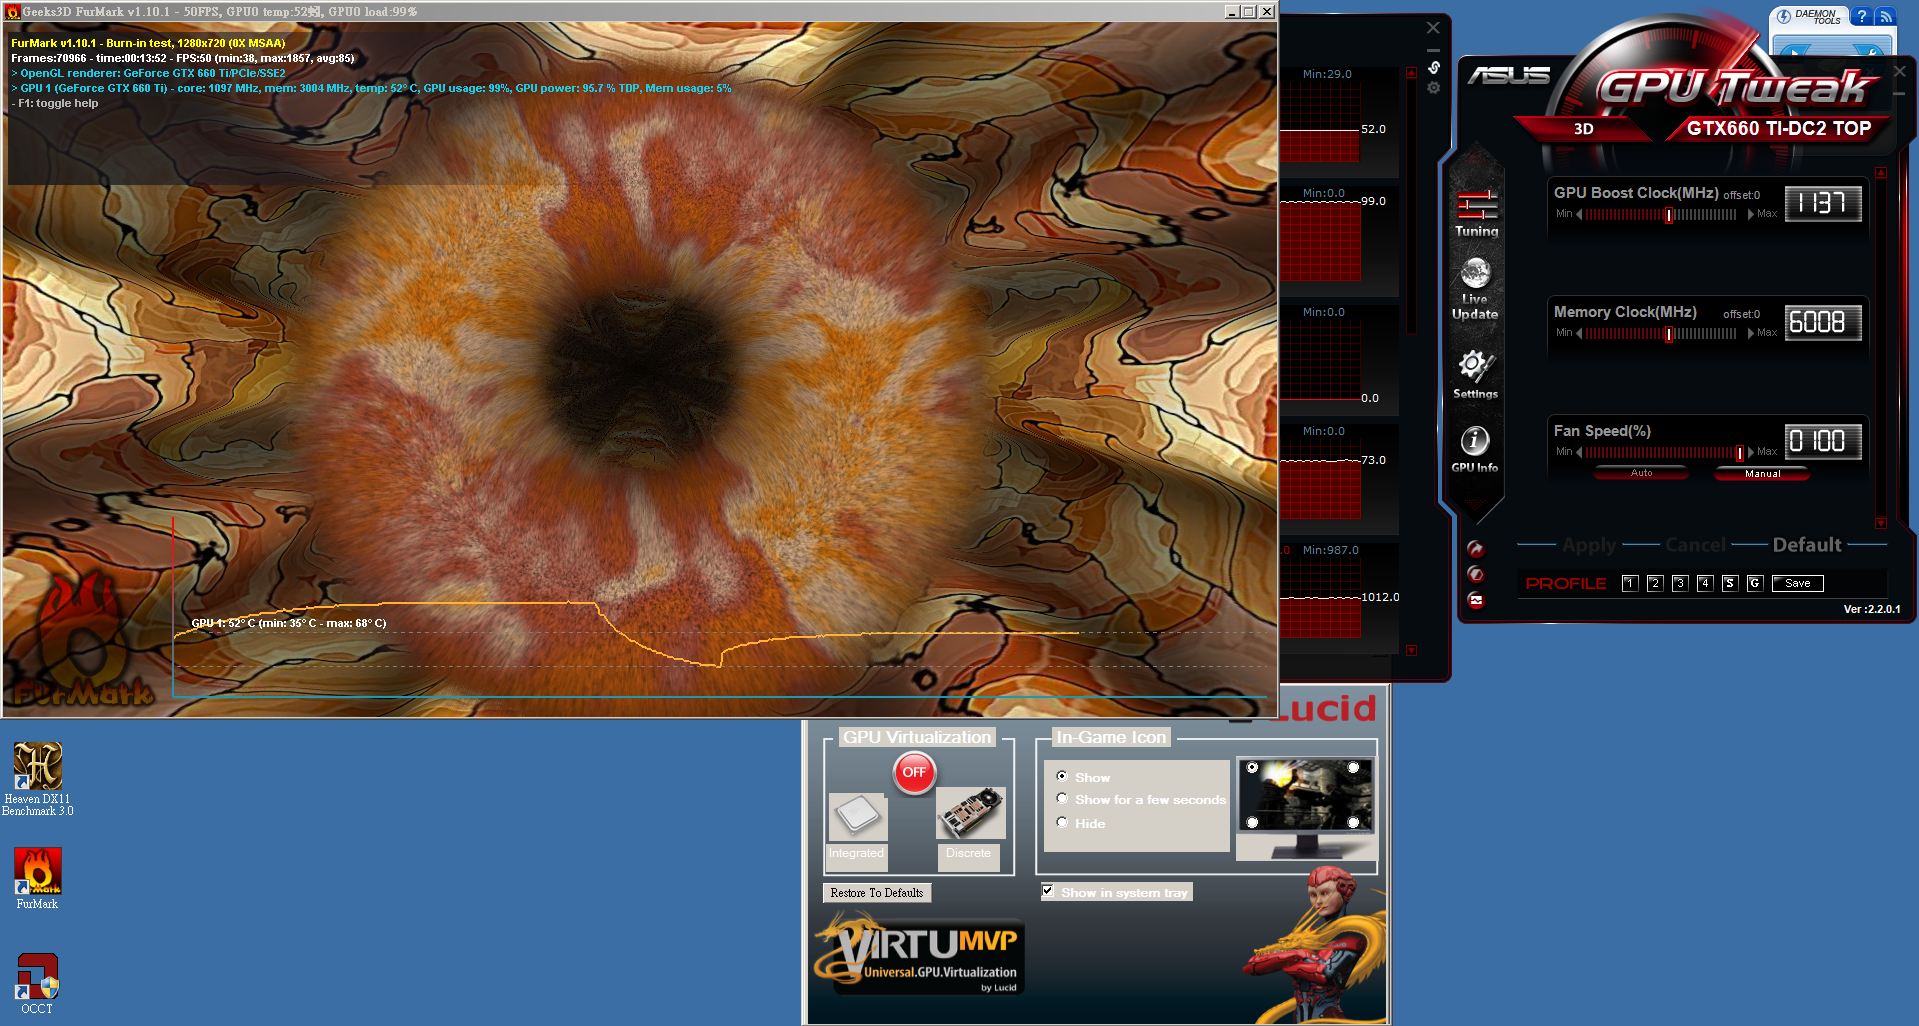Choose bottom-right in-game icon position
The width and height of the screenshot is (1919, 1026).
coord(1354,822)
